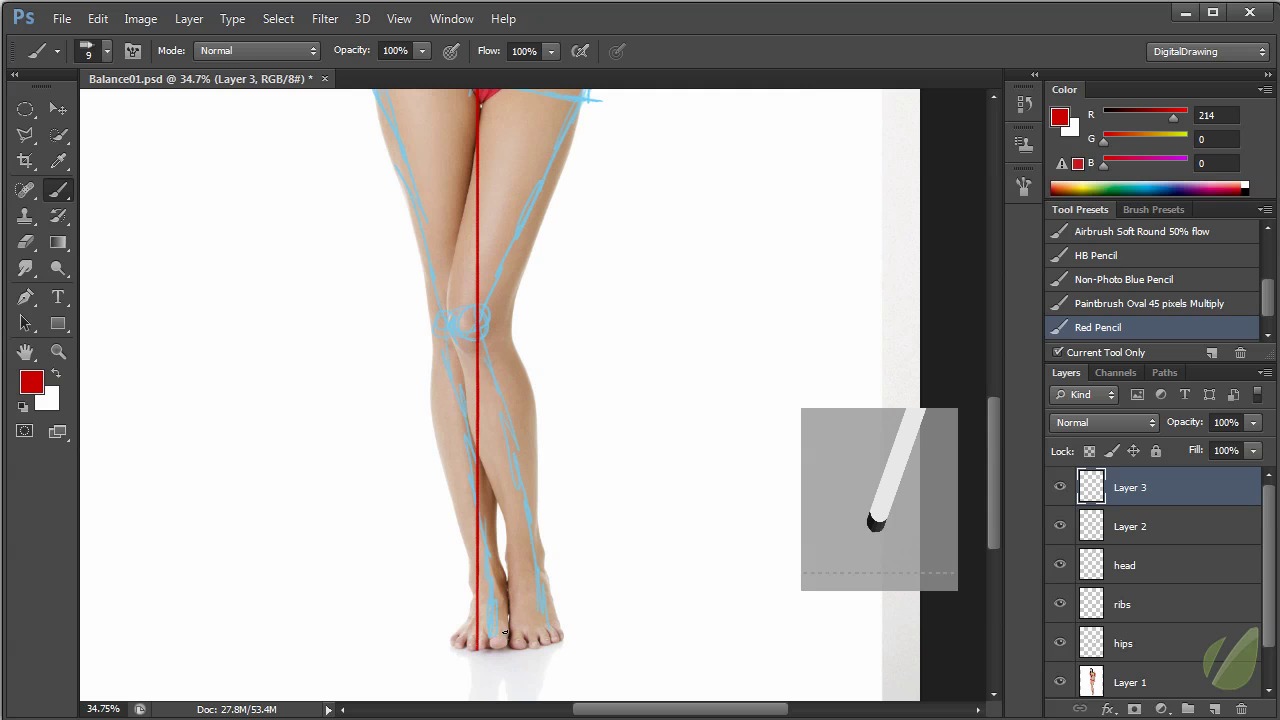Switch to the Channels tab
Image resolution: width=1280 pixels, height=720 pixels.
pyautogui.click(x=1115, y=373)
